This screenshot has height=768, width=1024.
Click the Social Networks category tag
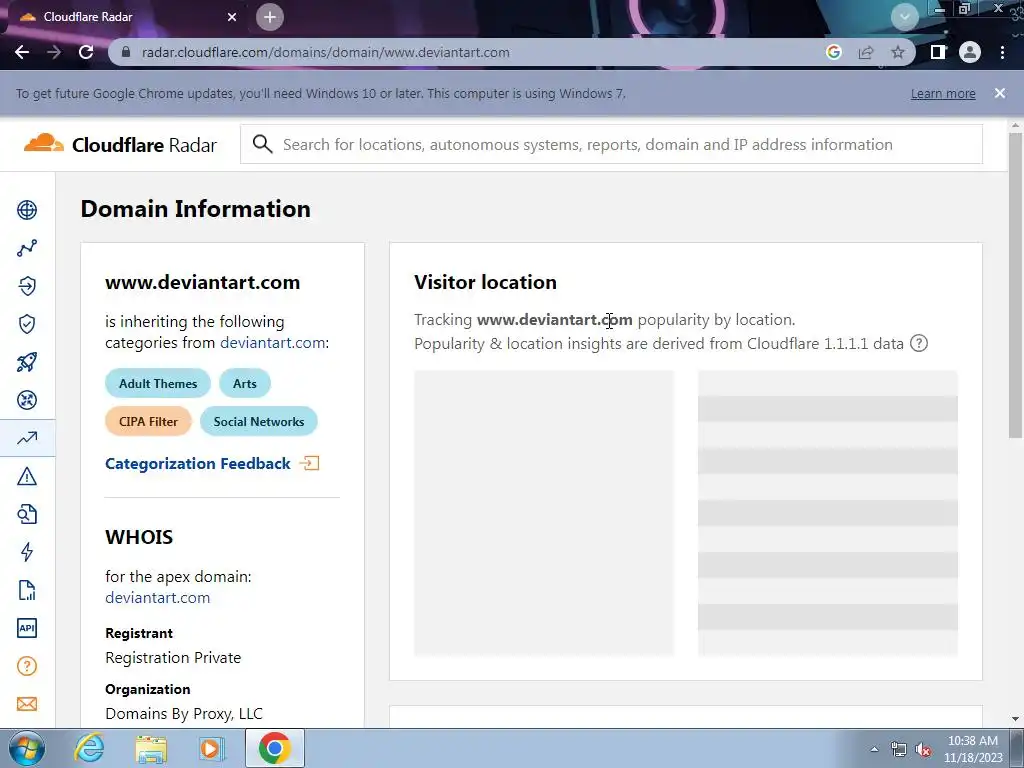259,421
